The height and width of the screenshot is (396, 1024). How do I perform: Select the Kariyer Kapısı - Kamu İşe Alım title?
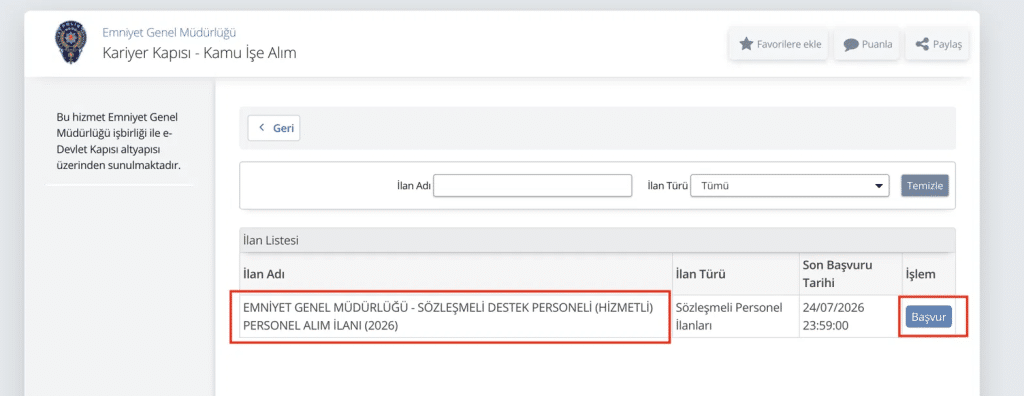pos(199,53)
